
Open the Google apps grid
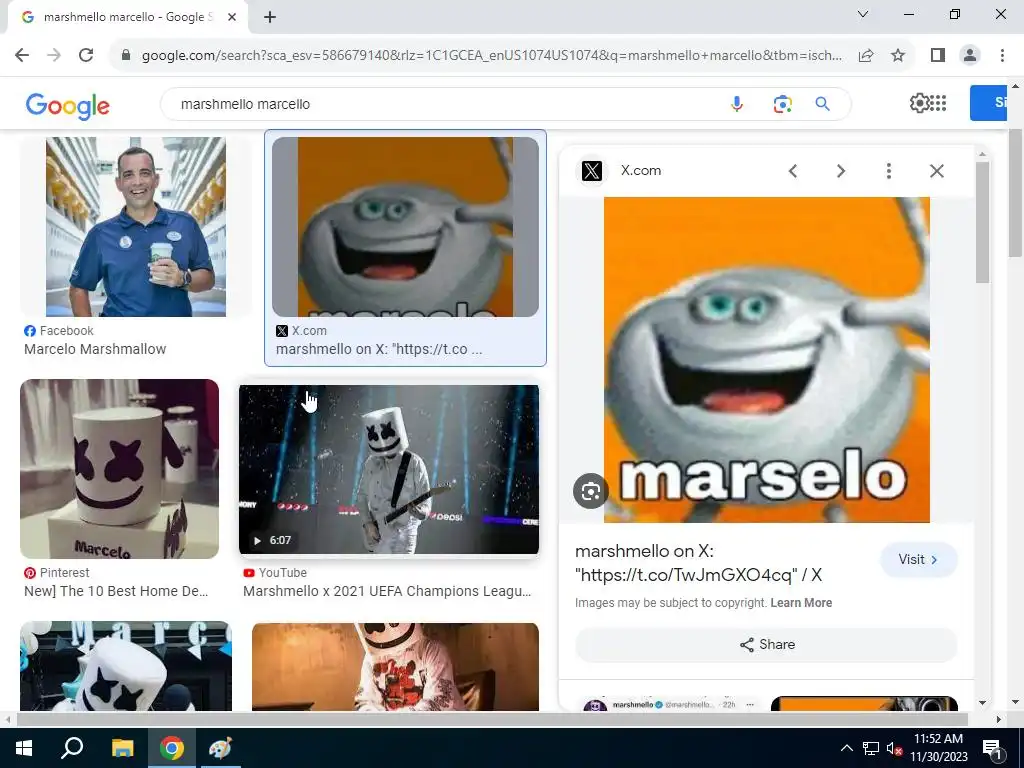pos(938,103)
